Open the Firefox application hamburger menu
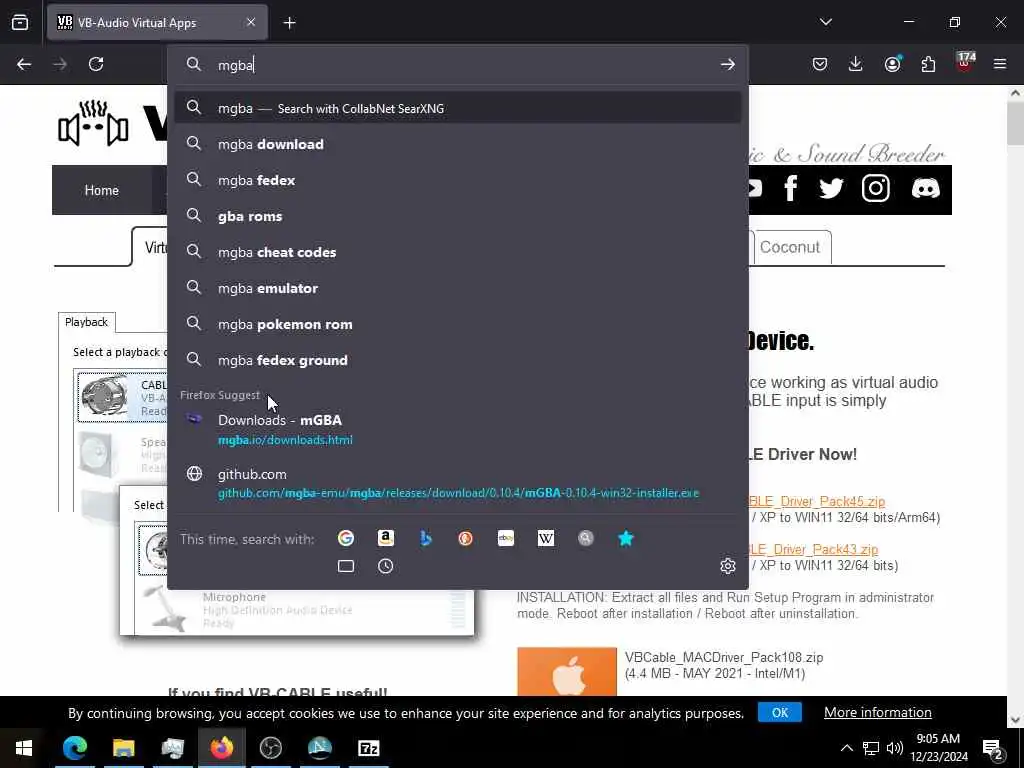Screen dimensions: 1024x768 (x=1000, y=64)
